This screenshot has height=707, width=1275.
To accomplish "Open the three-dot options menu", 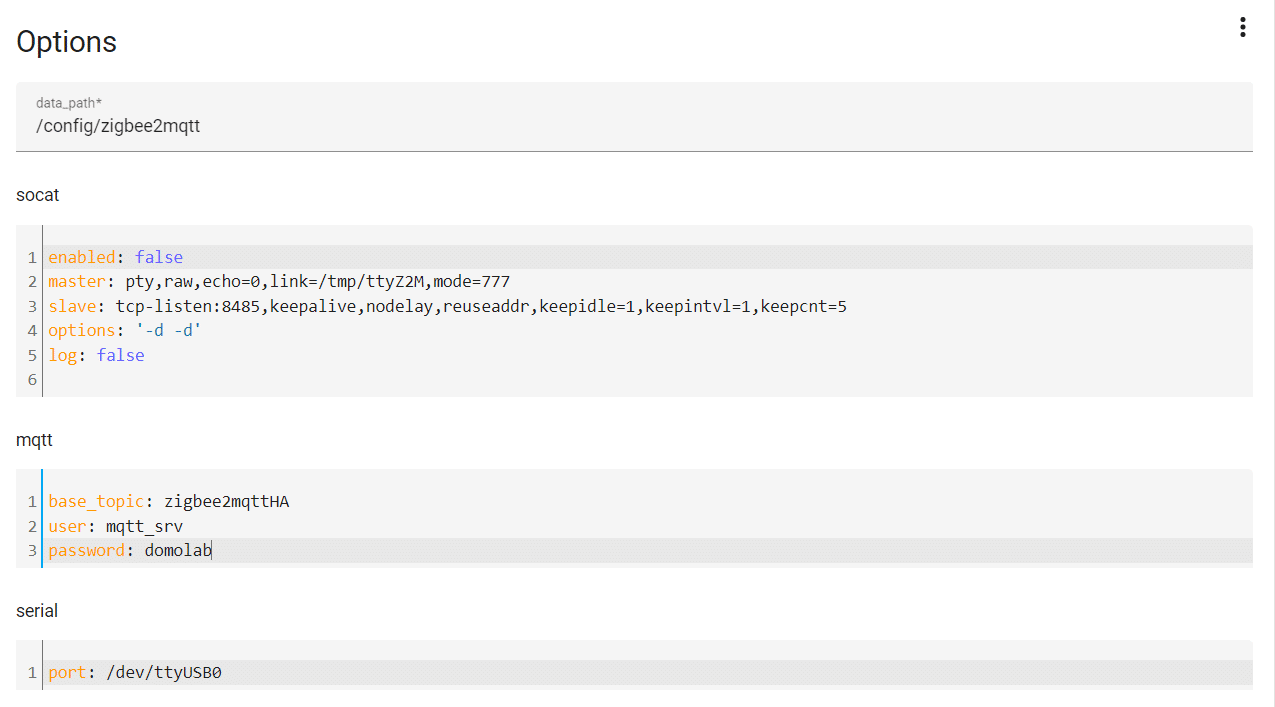I will click(x=1242, y=27).
